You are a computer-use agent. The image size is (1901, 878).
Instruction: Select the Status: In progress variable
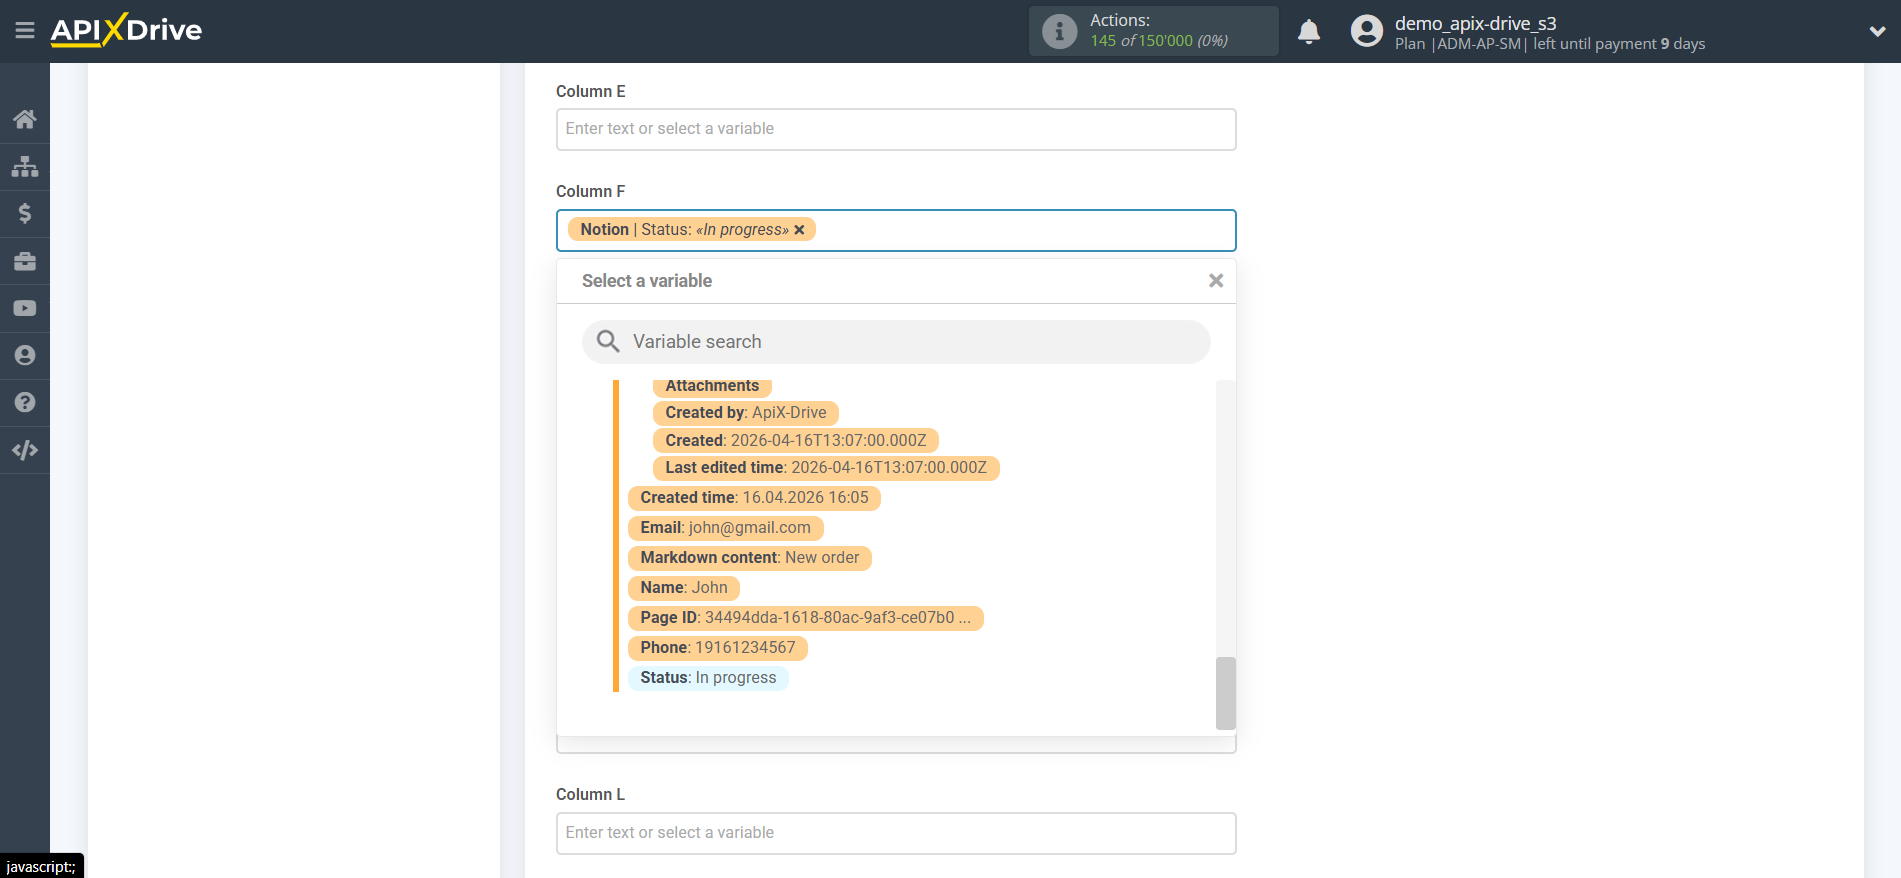click(708, 678)
